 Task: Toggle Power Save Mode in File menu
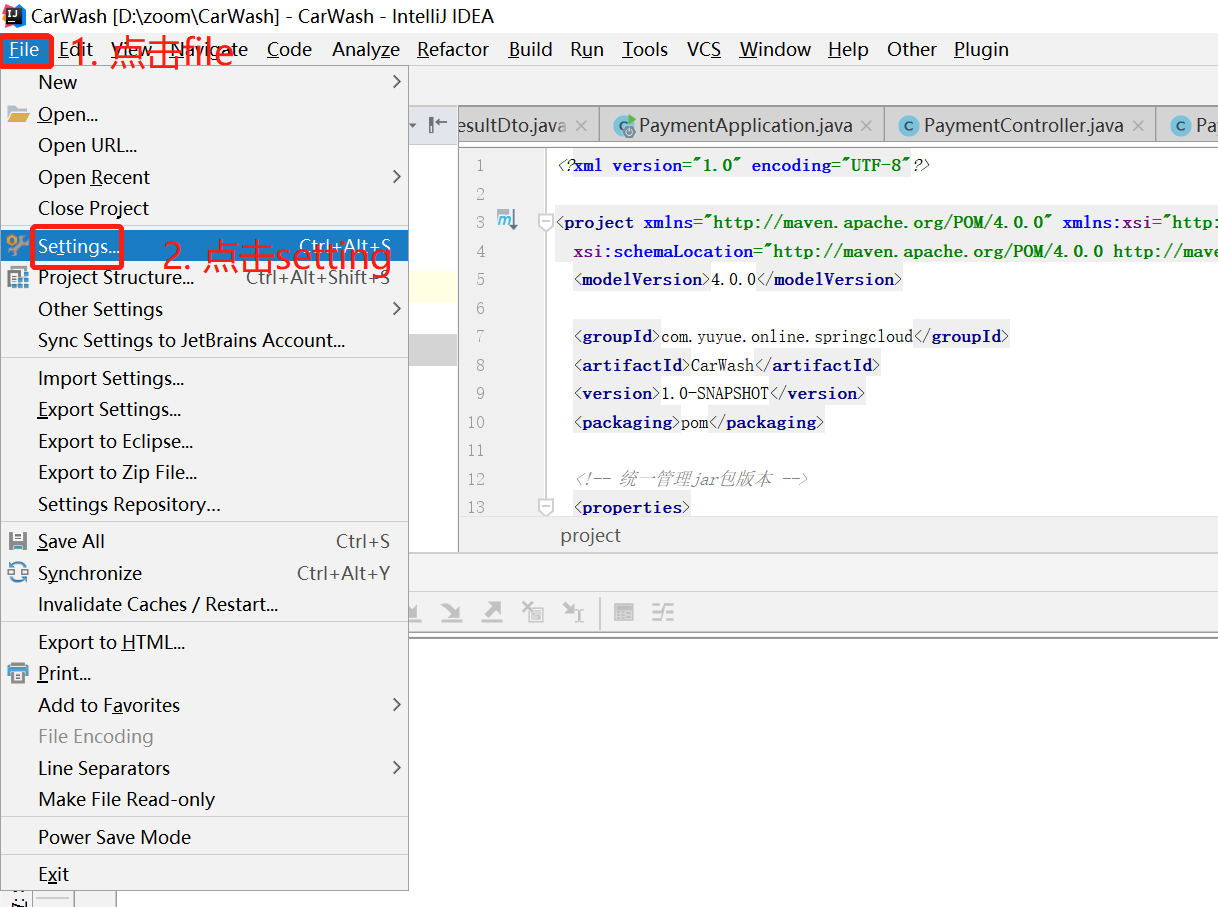204,837
